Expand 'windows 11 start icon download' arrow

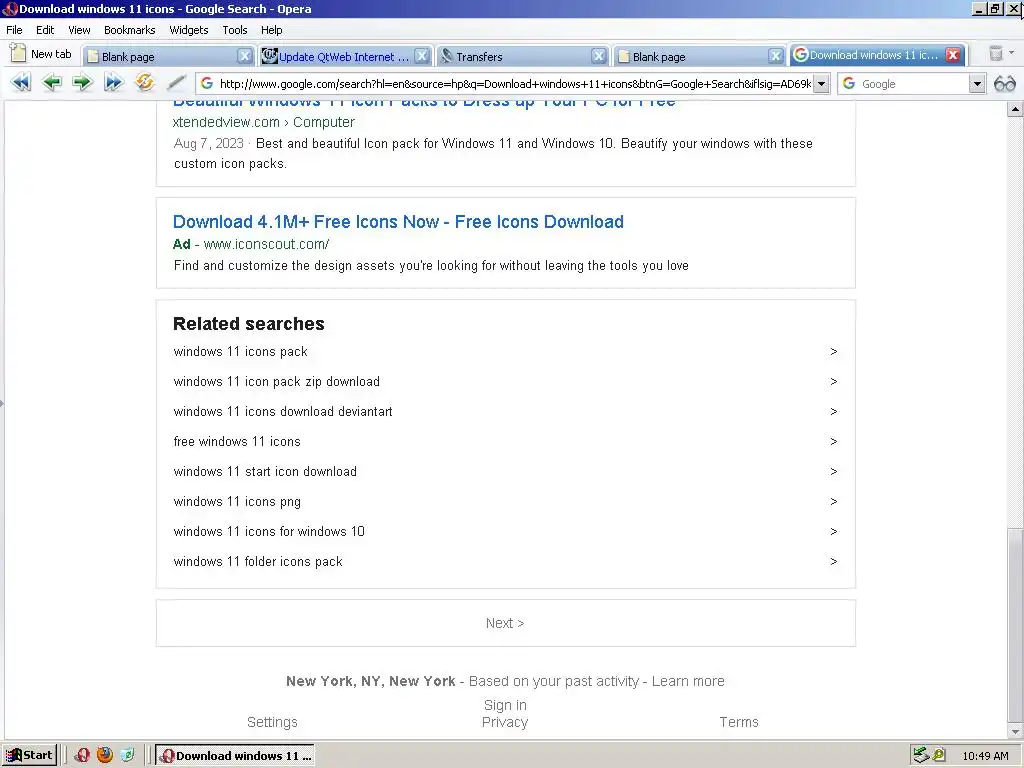coord(833,472)
